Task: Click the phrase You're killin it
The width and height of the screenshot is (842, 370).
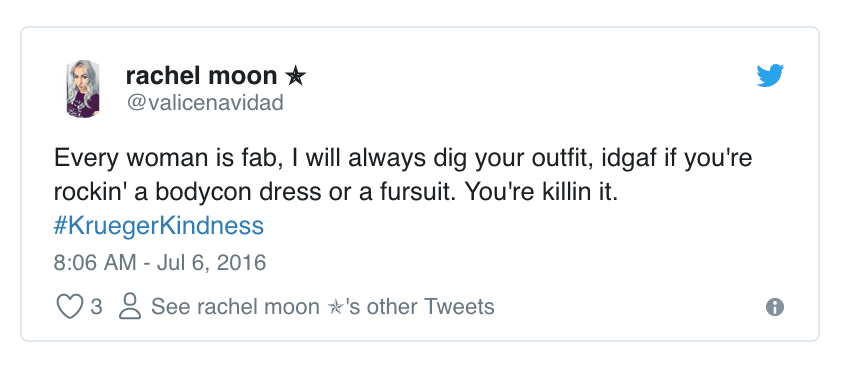Action: tap(541, 193)
